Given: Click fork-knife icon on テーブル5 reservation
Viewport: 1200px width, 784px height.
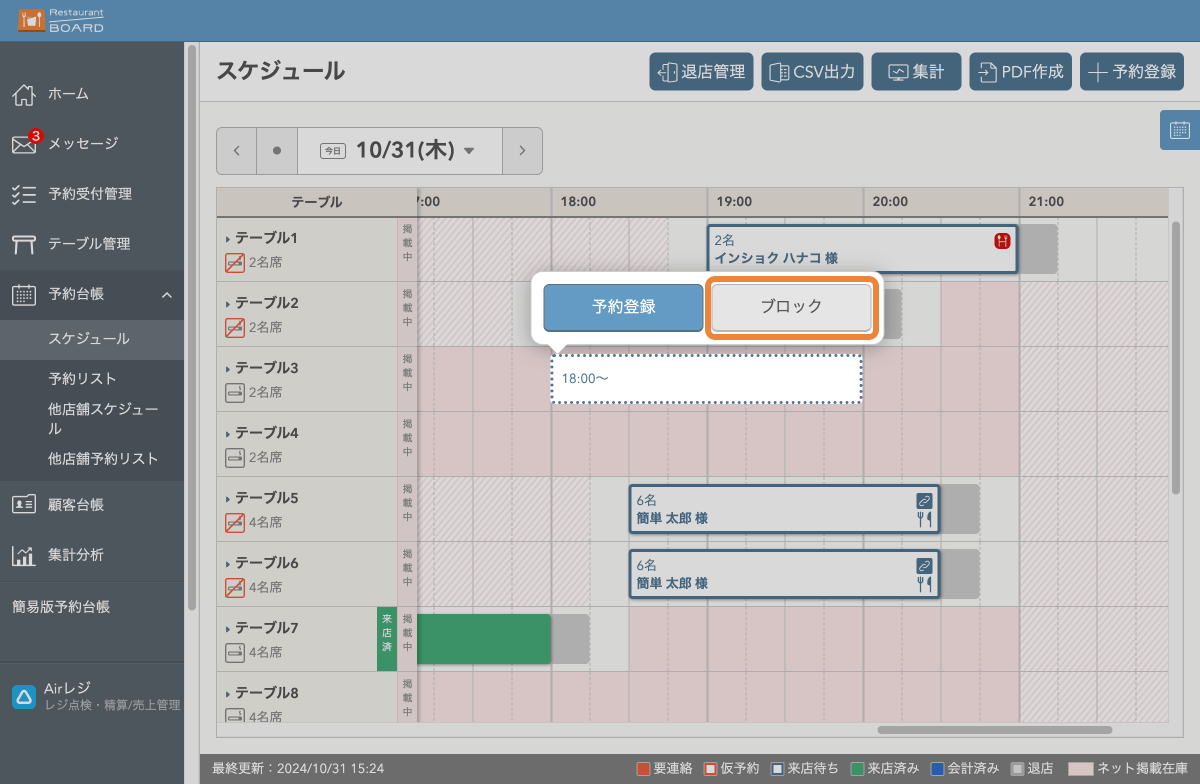Looking at the screenshot, I should (924, 519).
